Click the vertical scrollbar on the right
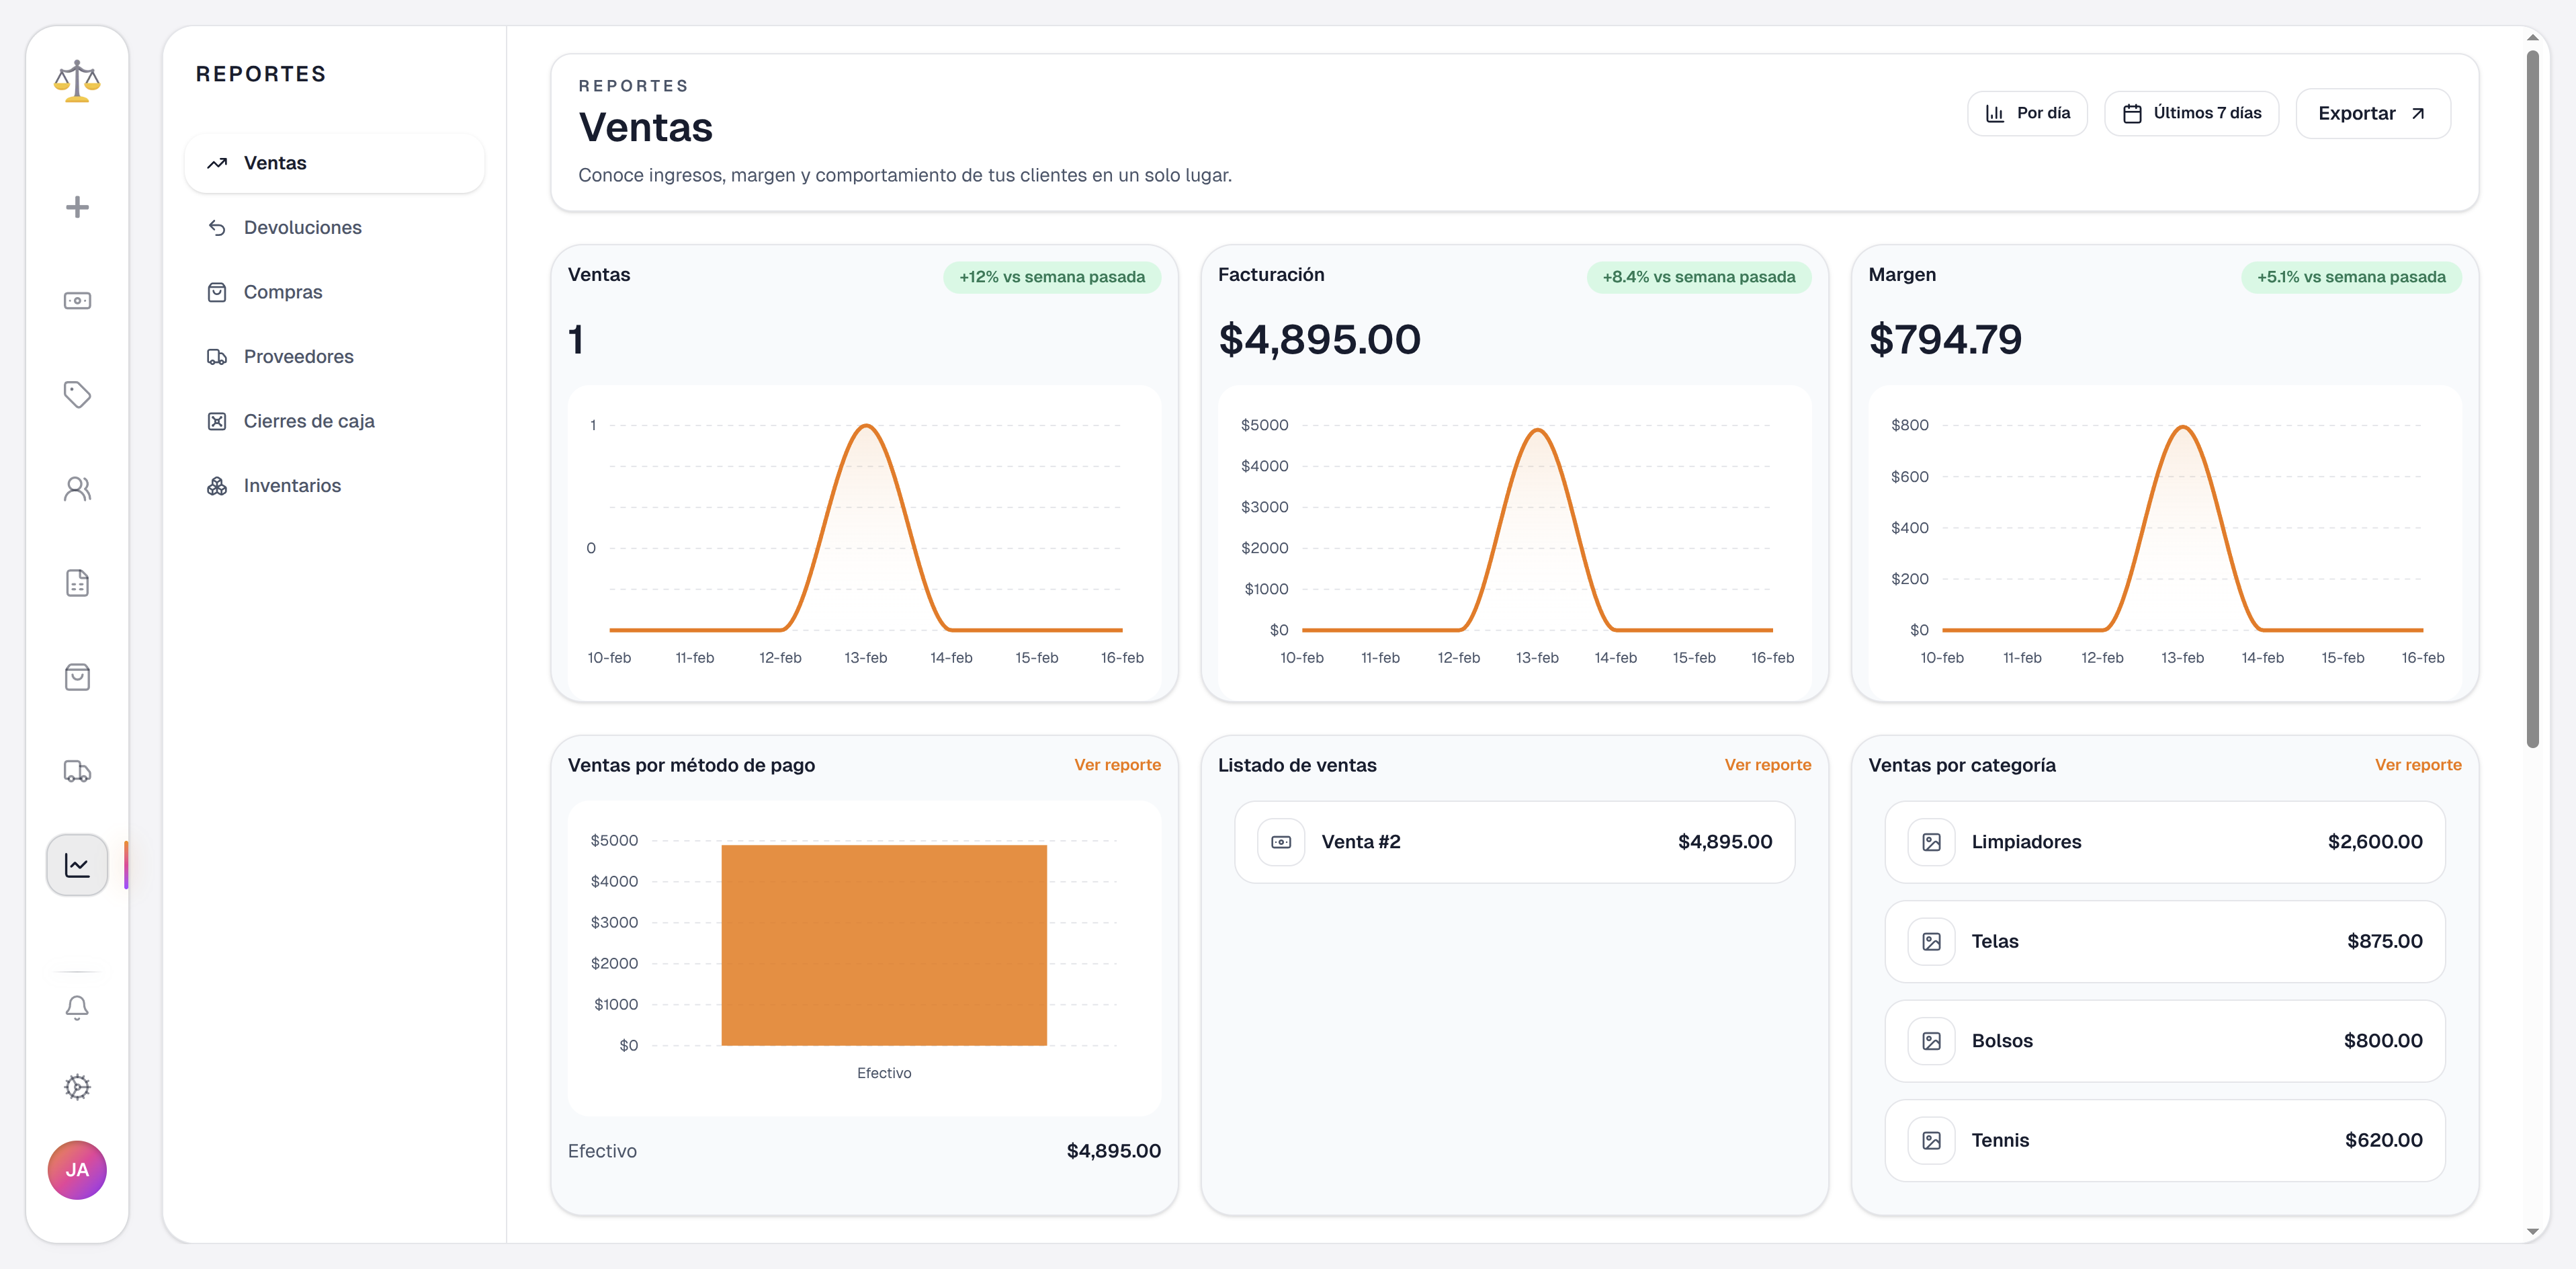 [x=2532, y=400]
